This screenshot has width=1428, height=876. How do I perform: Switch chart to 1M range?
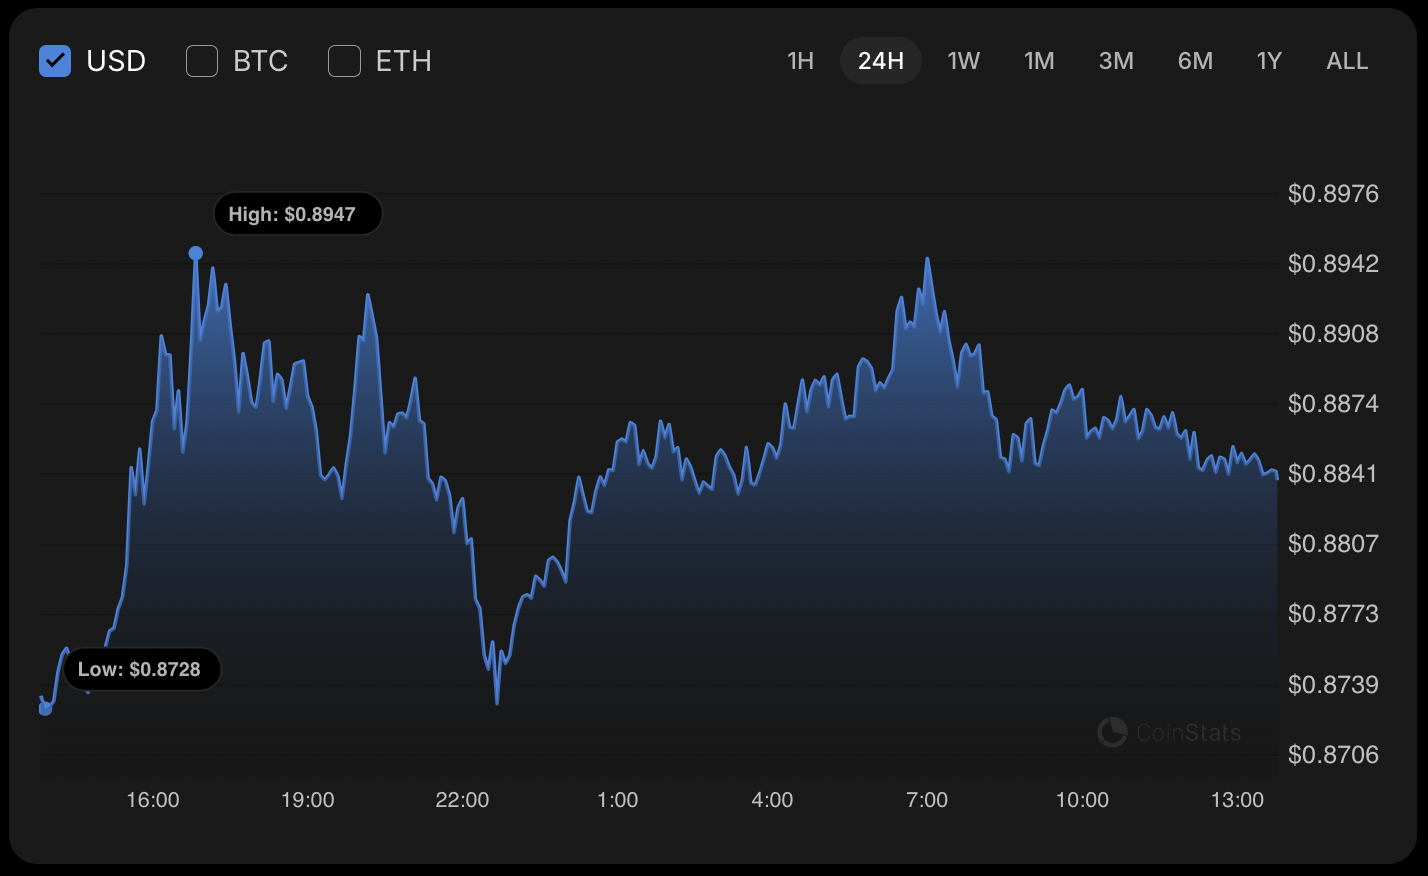1040,61
